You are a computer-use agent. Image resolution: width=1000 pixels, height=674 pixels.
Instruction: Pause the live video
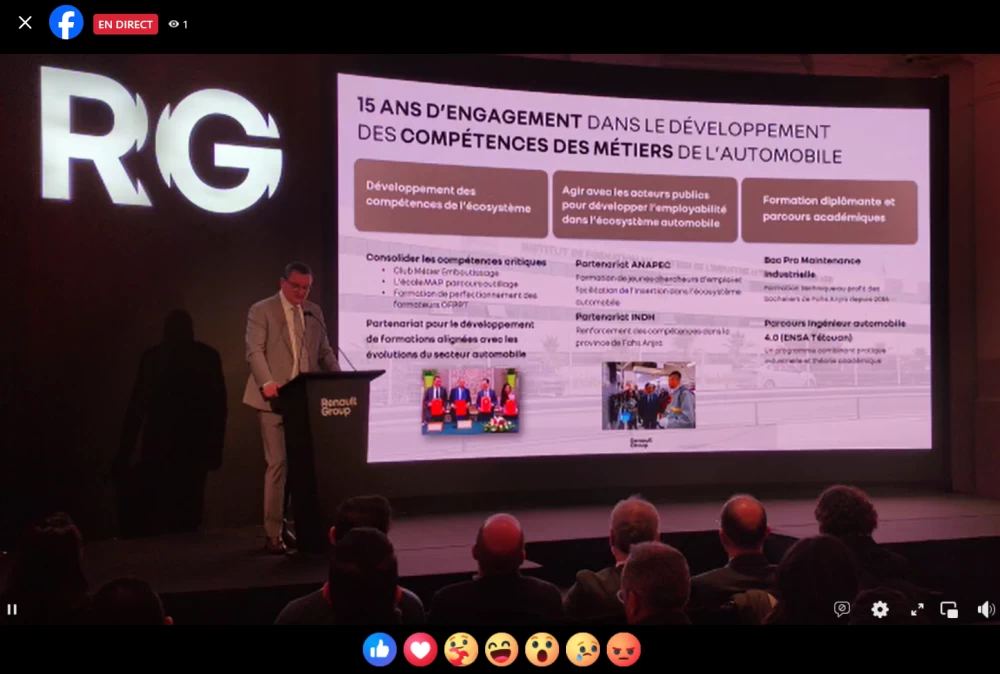[x=14, y=608]
